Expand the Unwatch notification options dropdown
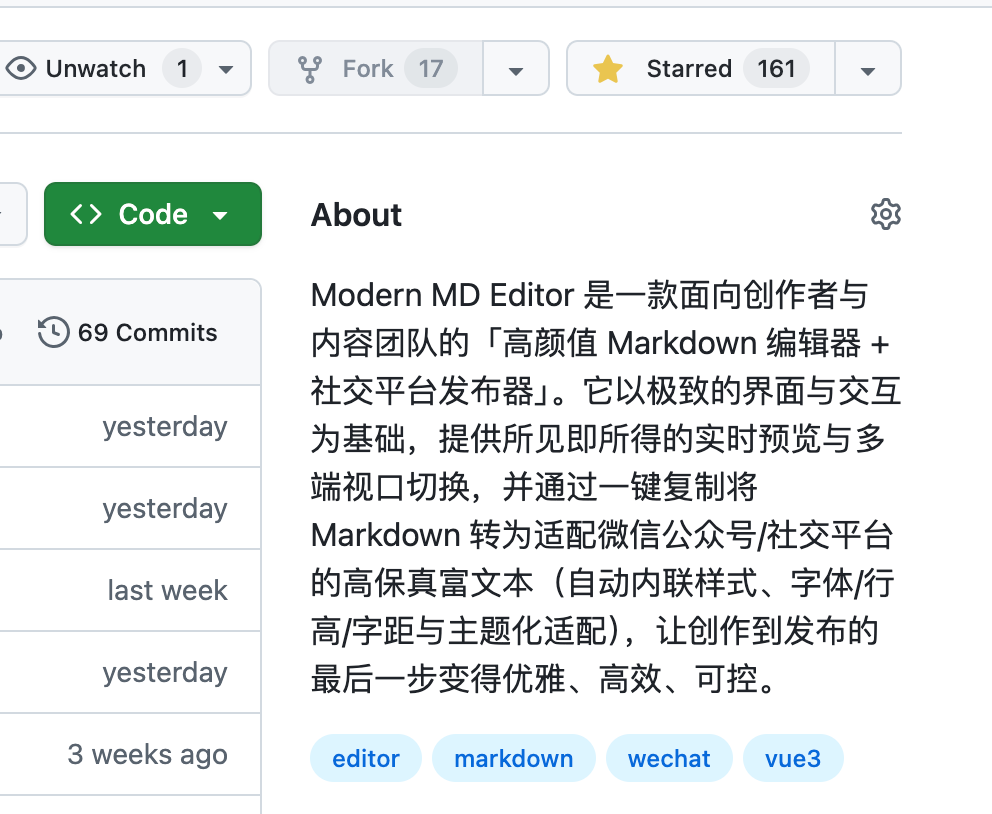This screenshot has width=992, height=814. pyautogui.click(x=225, y=68)
